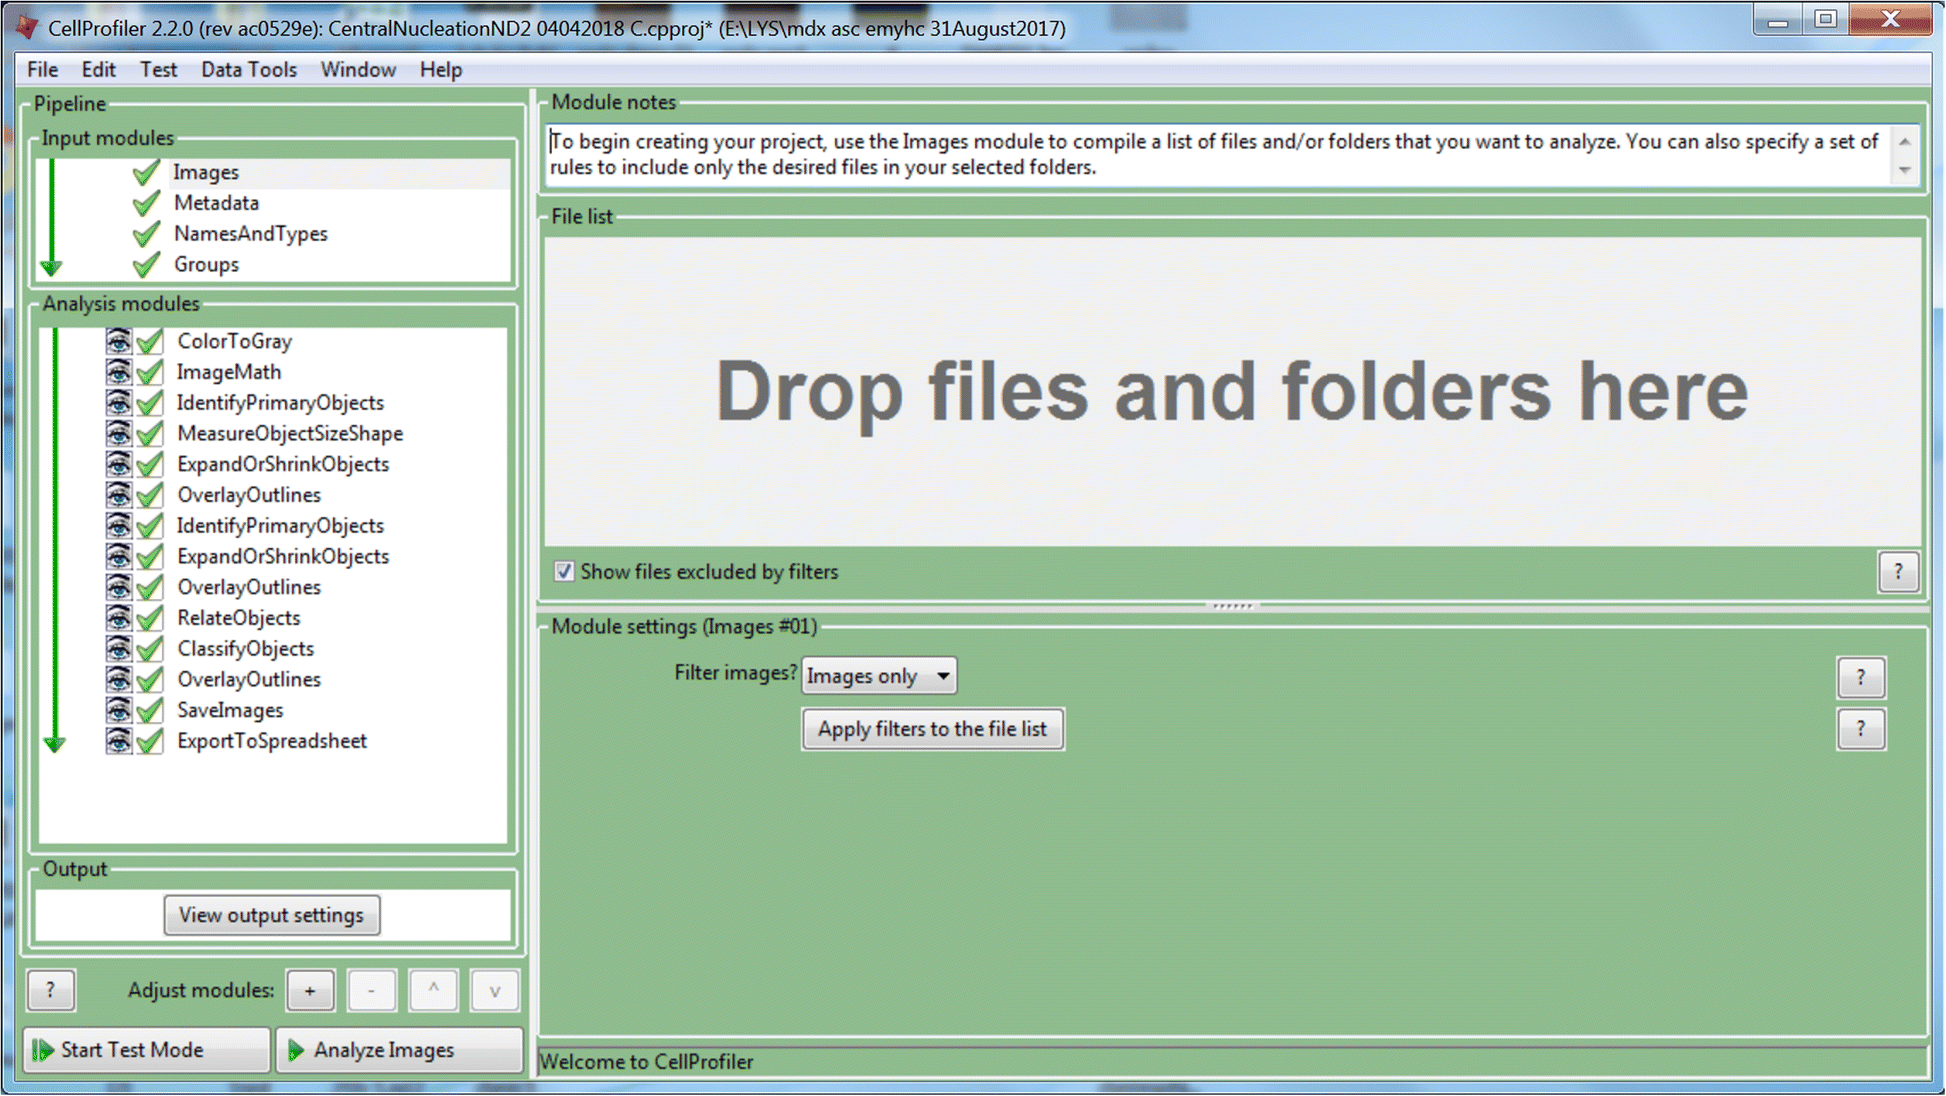Click the splitter handle above Module settings
Image resolution: width=1946 pixels, height=1096 pixels.
click(x=1232, y=606)
